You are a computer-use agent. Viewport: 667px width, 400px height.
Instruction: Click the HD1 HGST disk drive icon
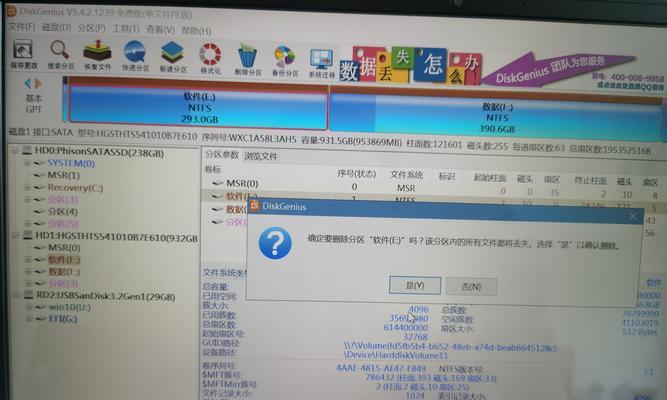click(x=28, y=235)
